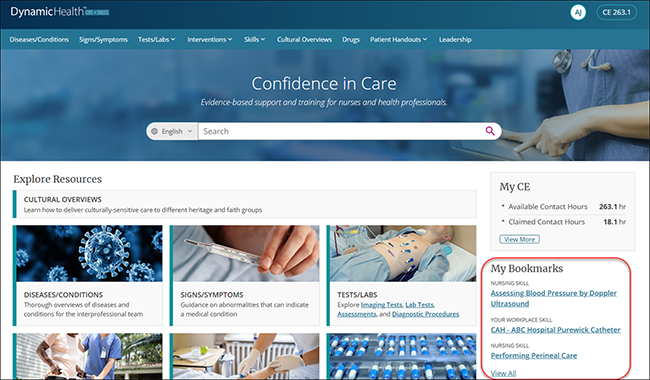Viewport: 650px width, 380px height.
Task: Follow the Assessments link in Tests/Labs
Action: (x=357, y=314)
